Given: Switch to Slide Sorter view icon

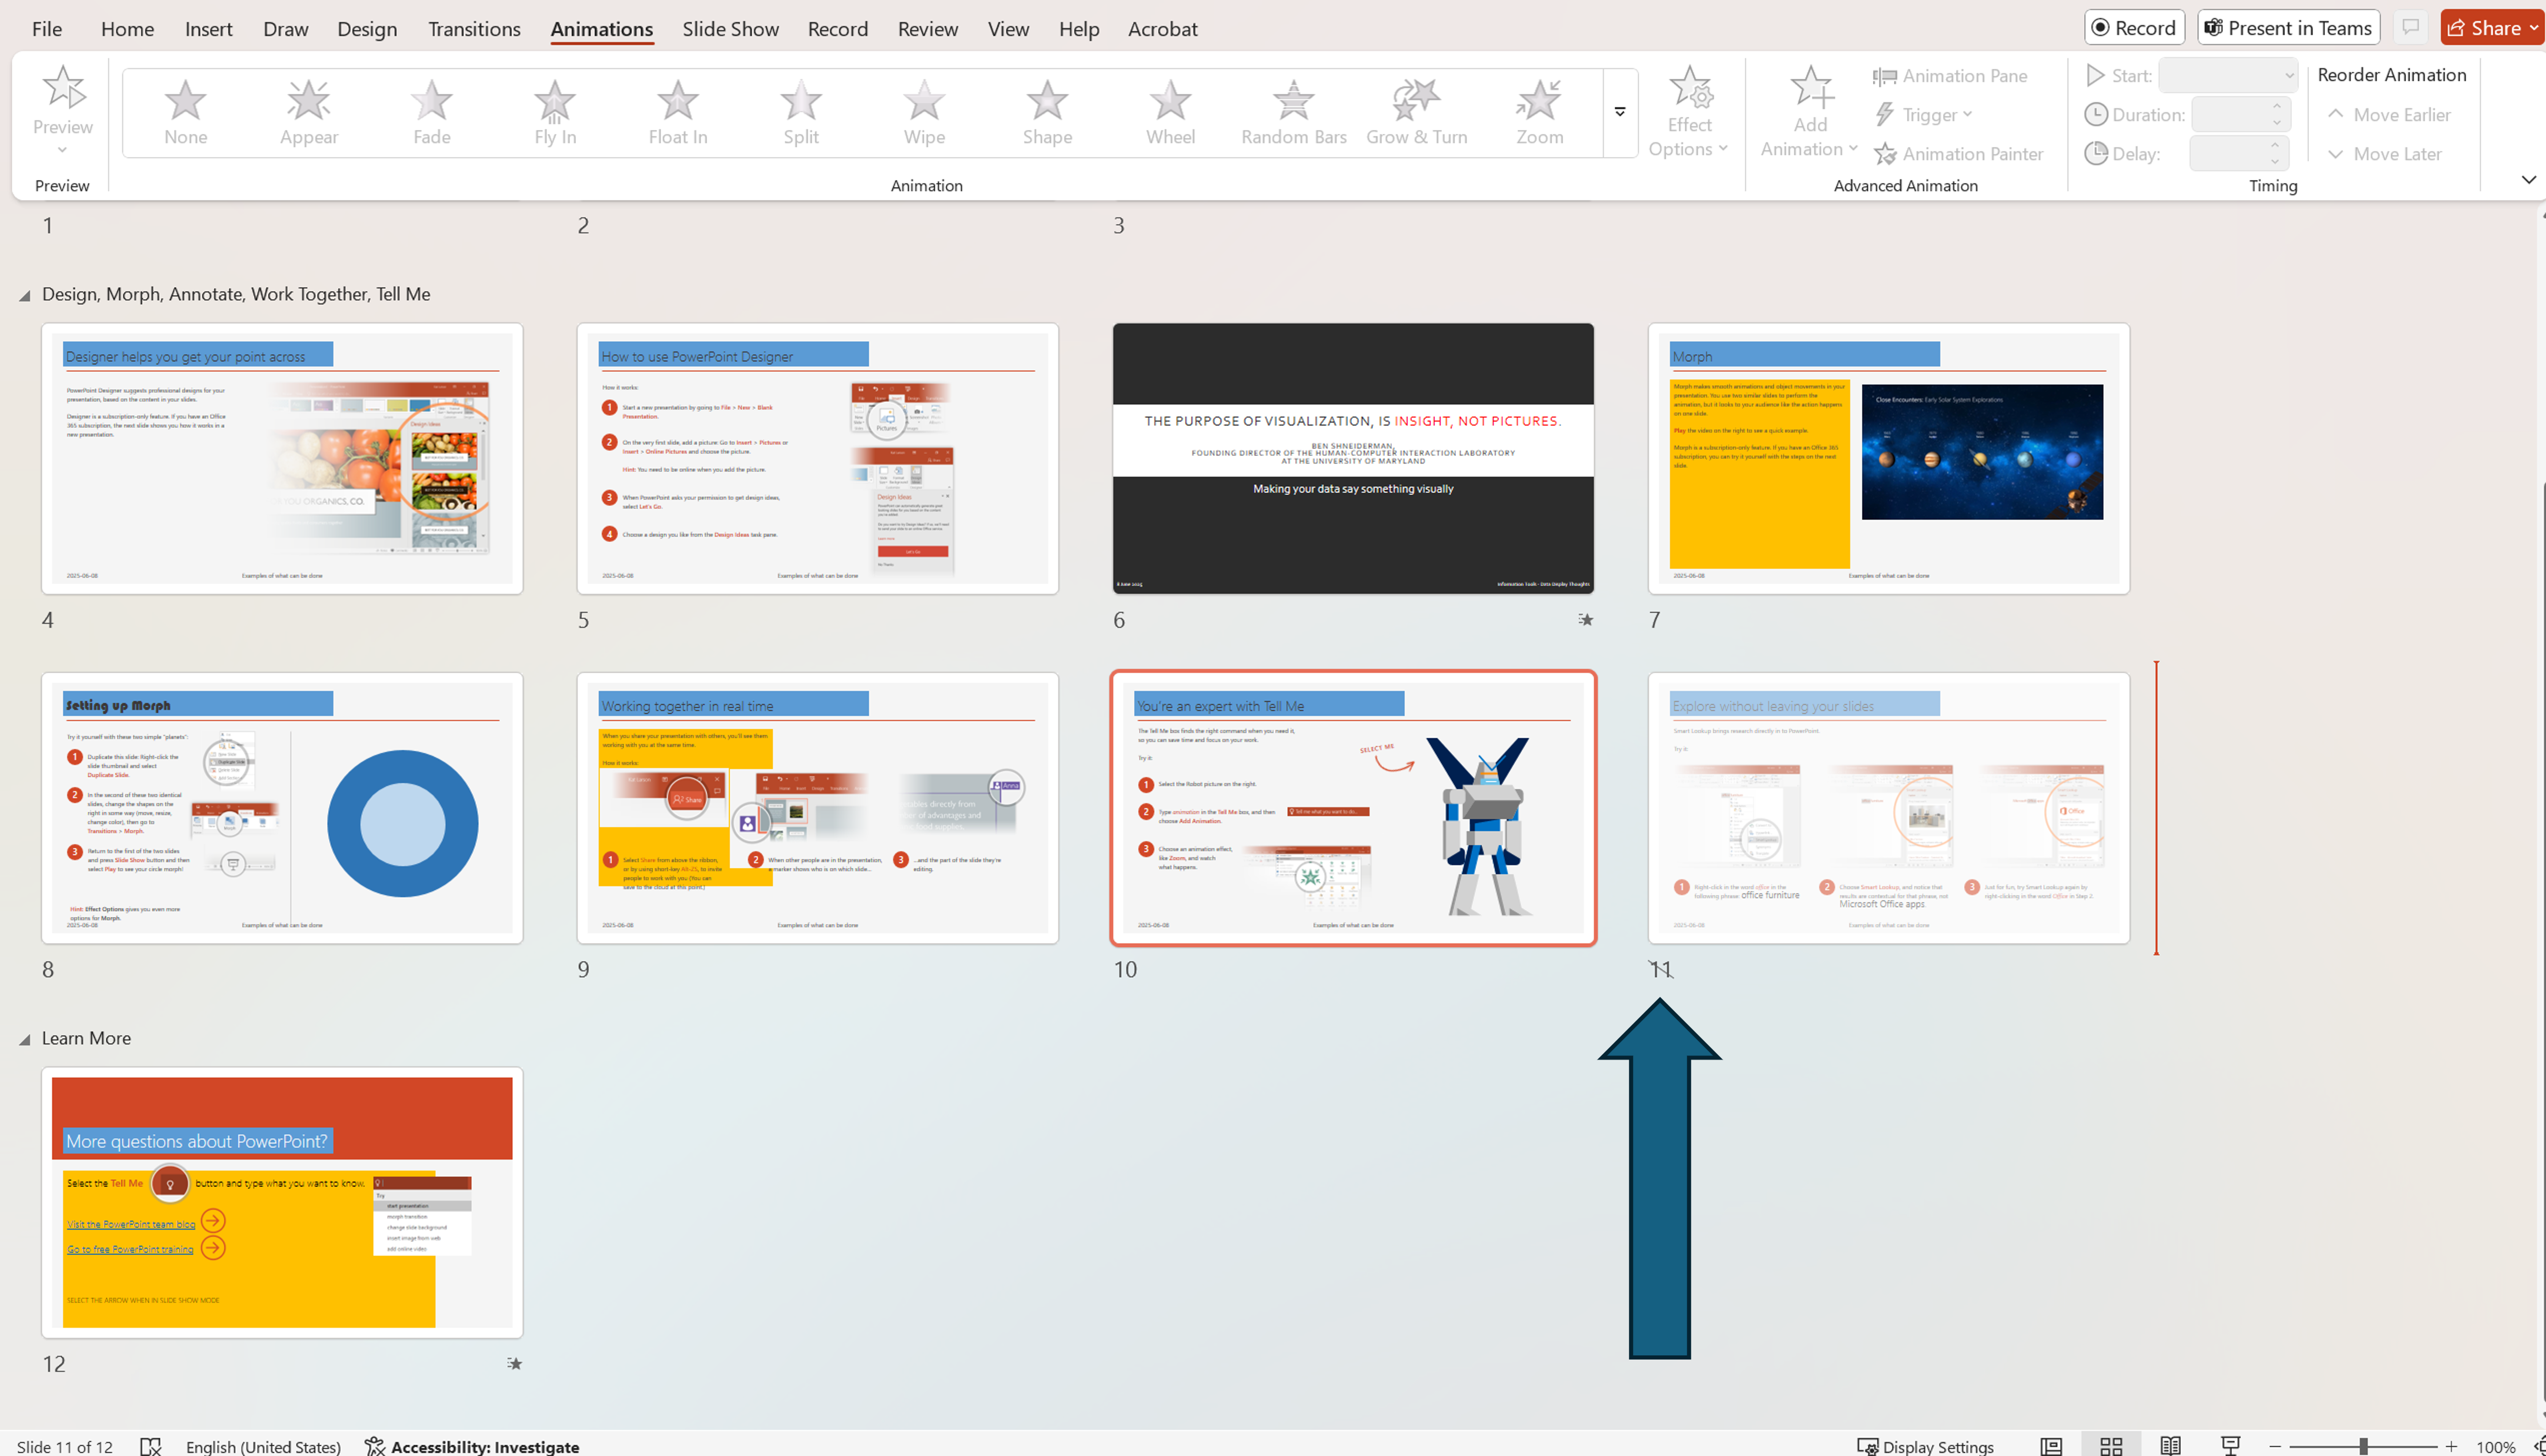Looking at the screenshot, I should pos(2111,1446).
